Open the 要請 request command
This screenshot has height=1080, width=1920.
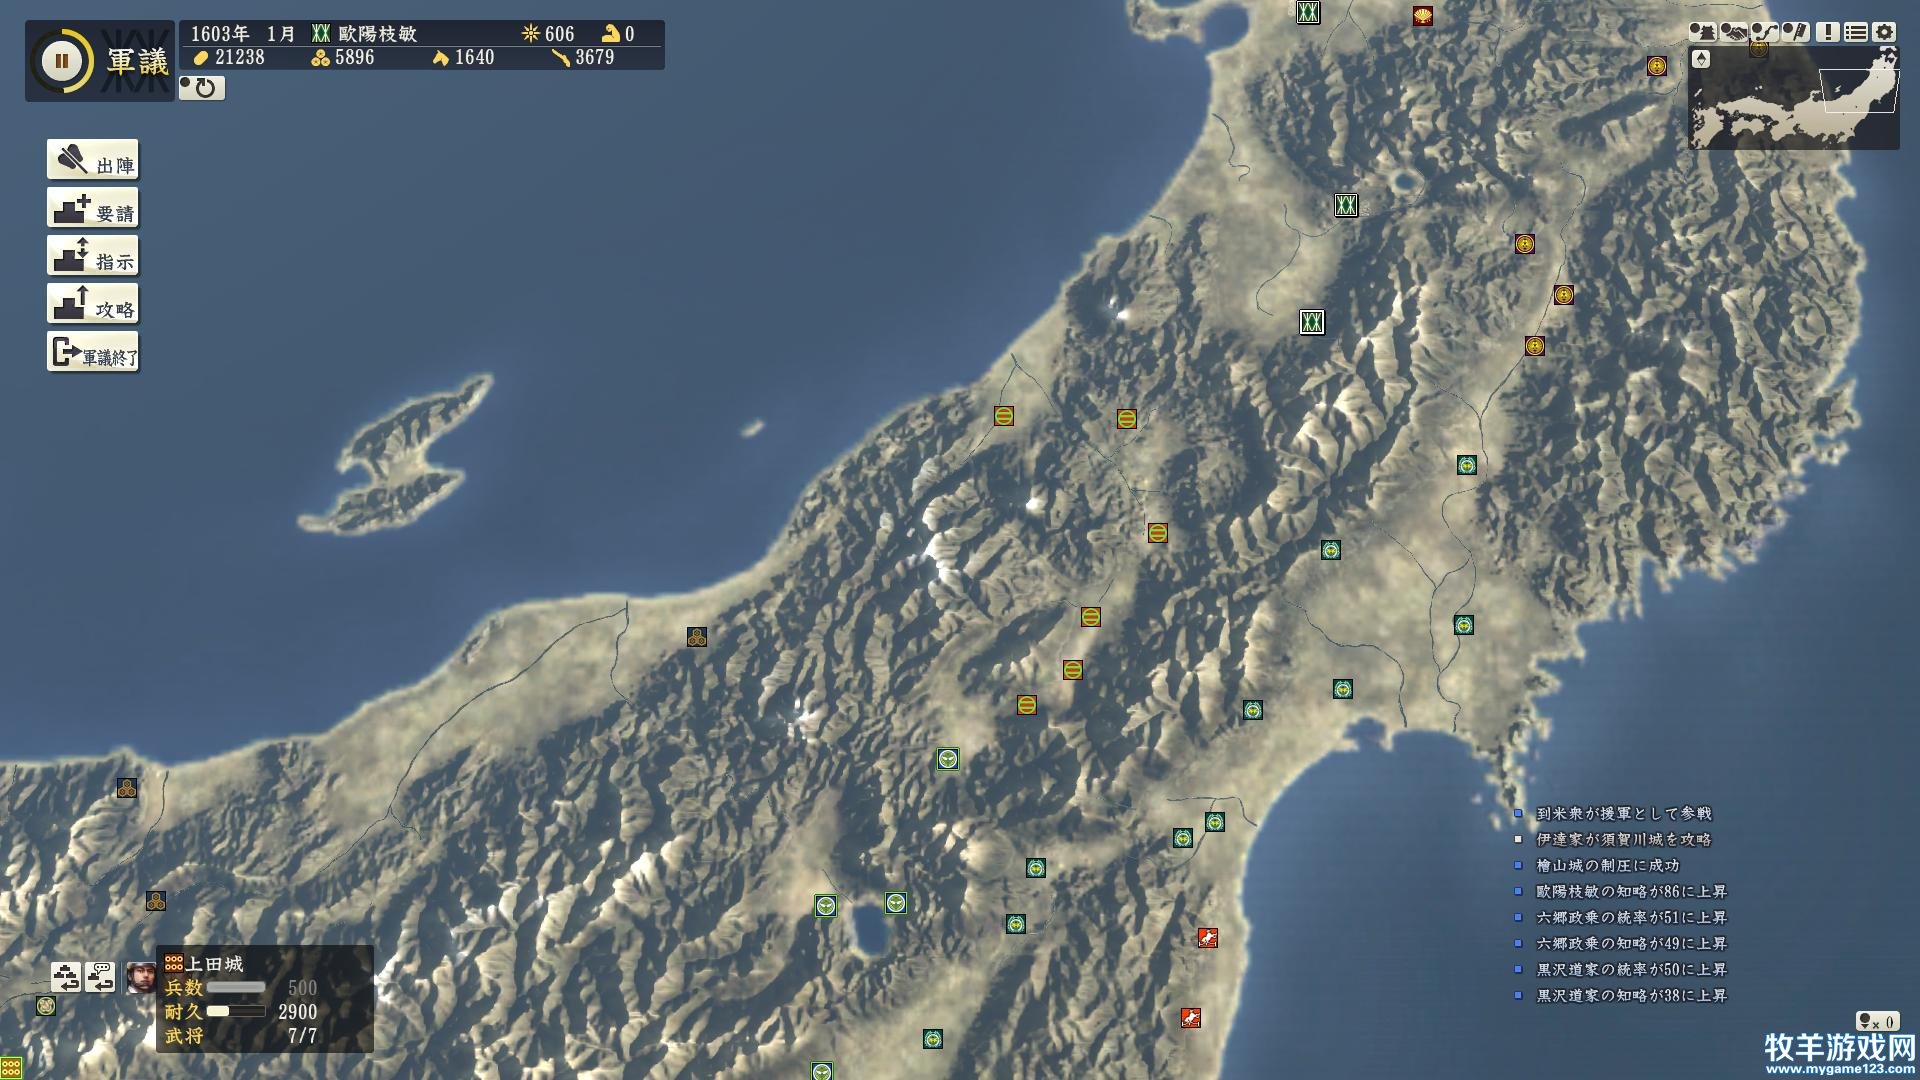(x=93, y=208)
